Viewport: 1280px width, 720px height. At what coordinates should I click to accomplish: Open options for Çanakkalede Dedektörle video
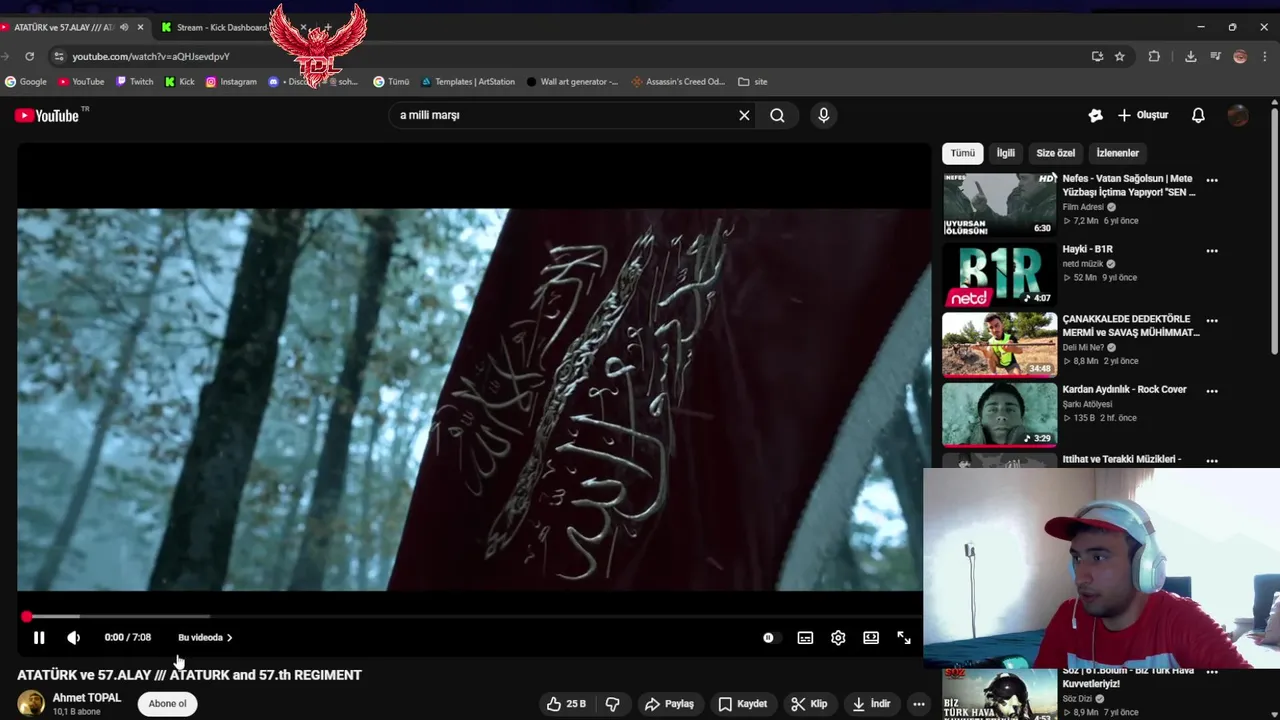coord(1212,320)
